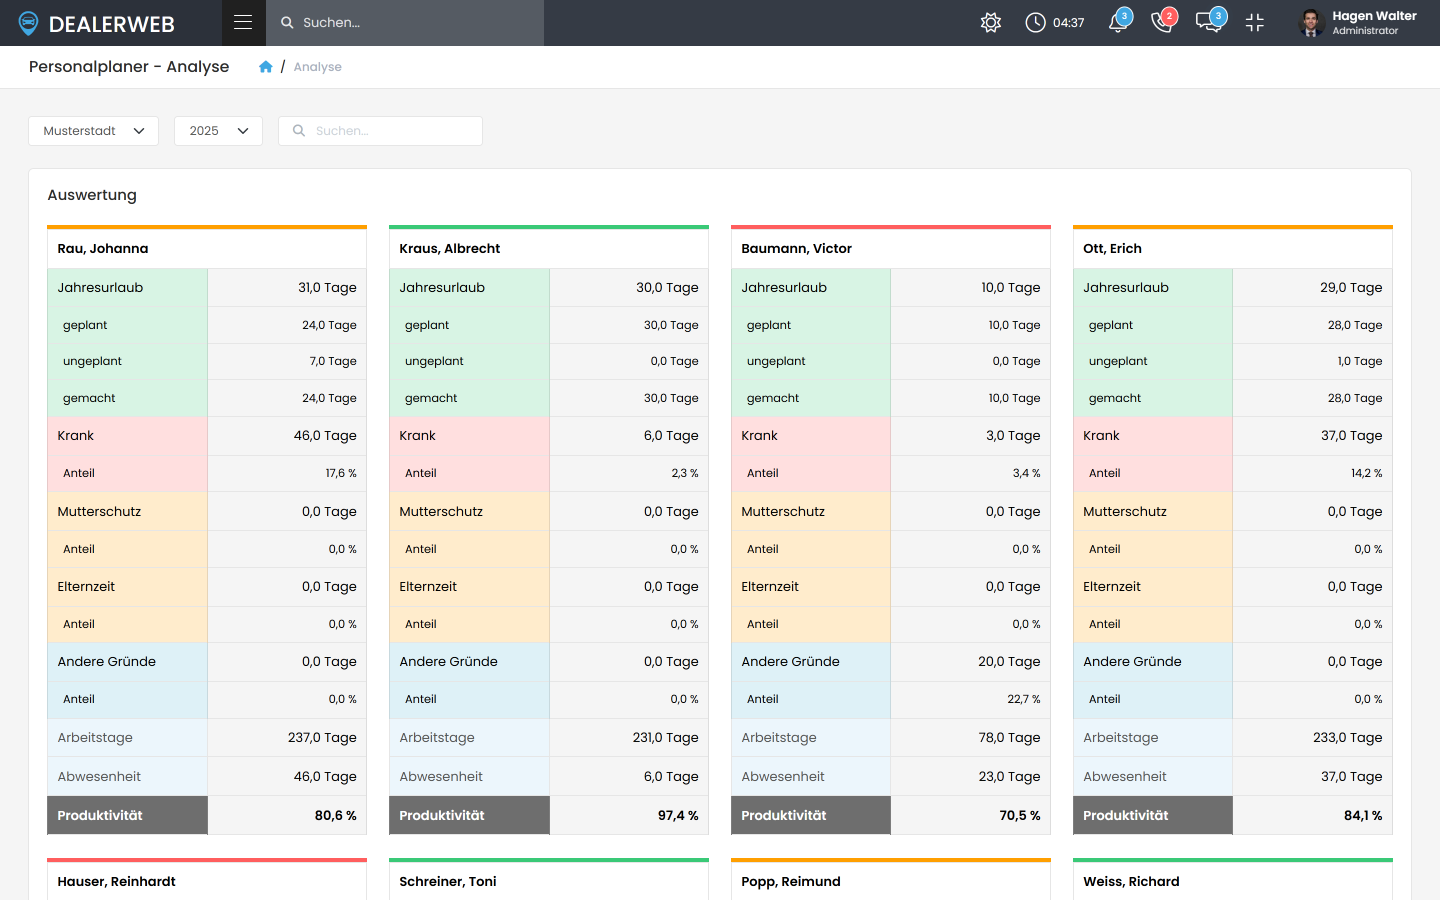The height and width of the screenshot is (900, 1440).
Task: Go to home via breadcrumb house icon
Action: pyautogui.click(x=265, y=67)
